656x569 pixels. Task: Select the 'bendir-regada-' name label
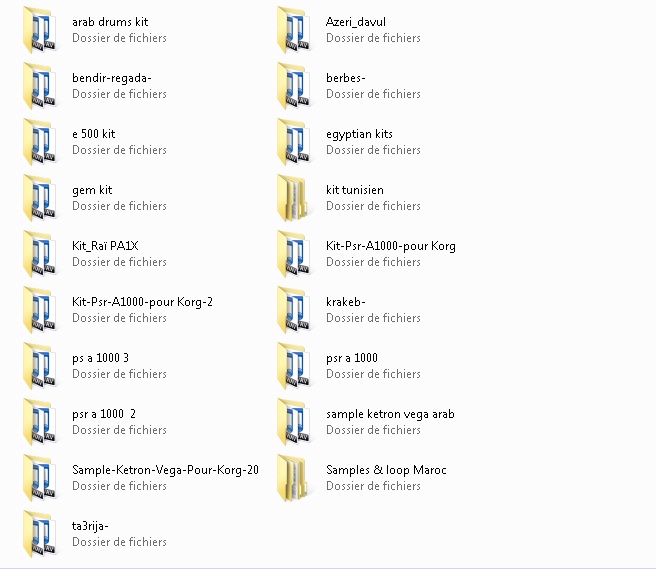112,78
